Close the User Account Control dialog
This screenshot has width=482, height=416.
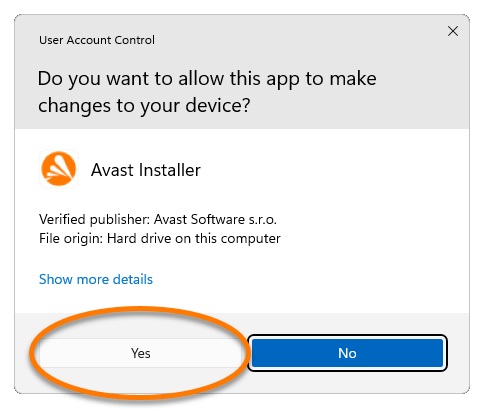(x=453, y=31)
